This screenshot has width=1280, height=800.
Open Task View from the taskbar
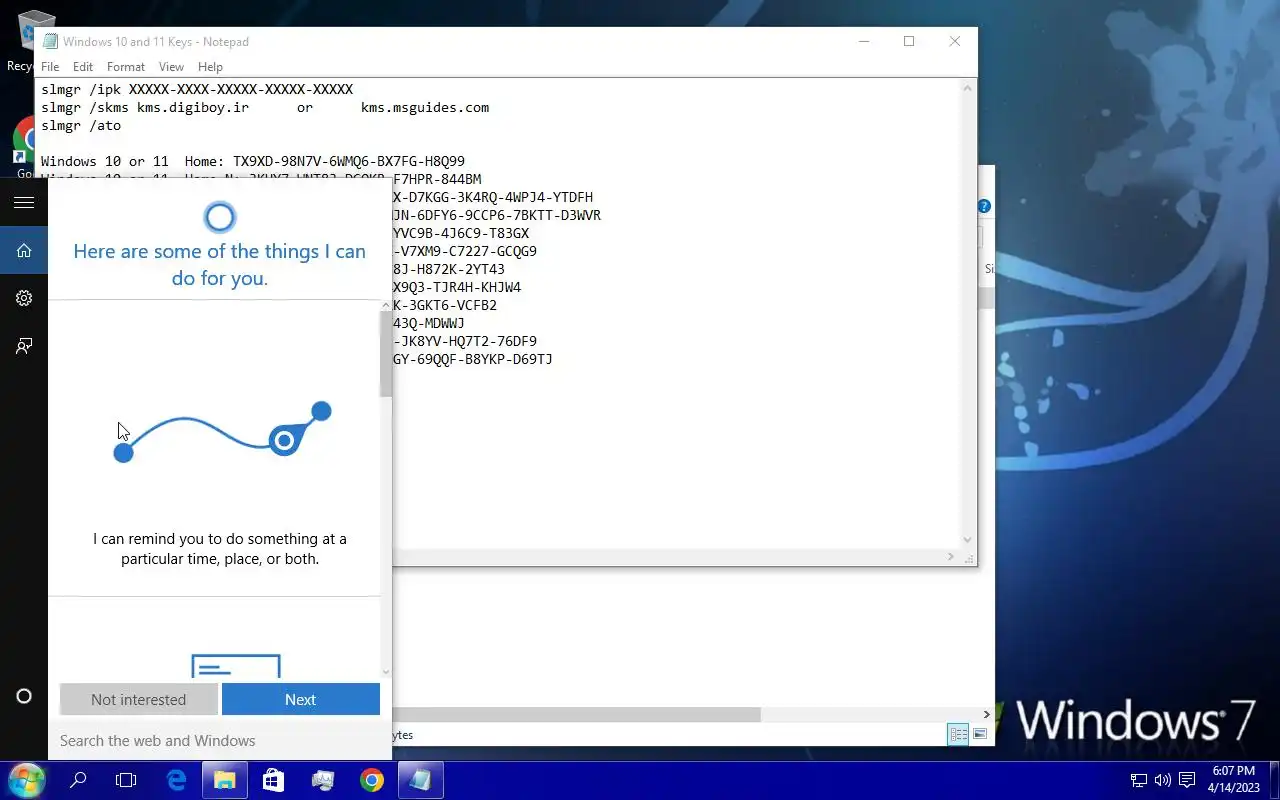click(126, 780)
